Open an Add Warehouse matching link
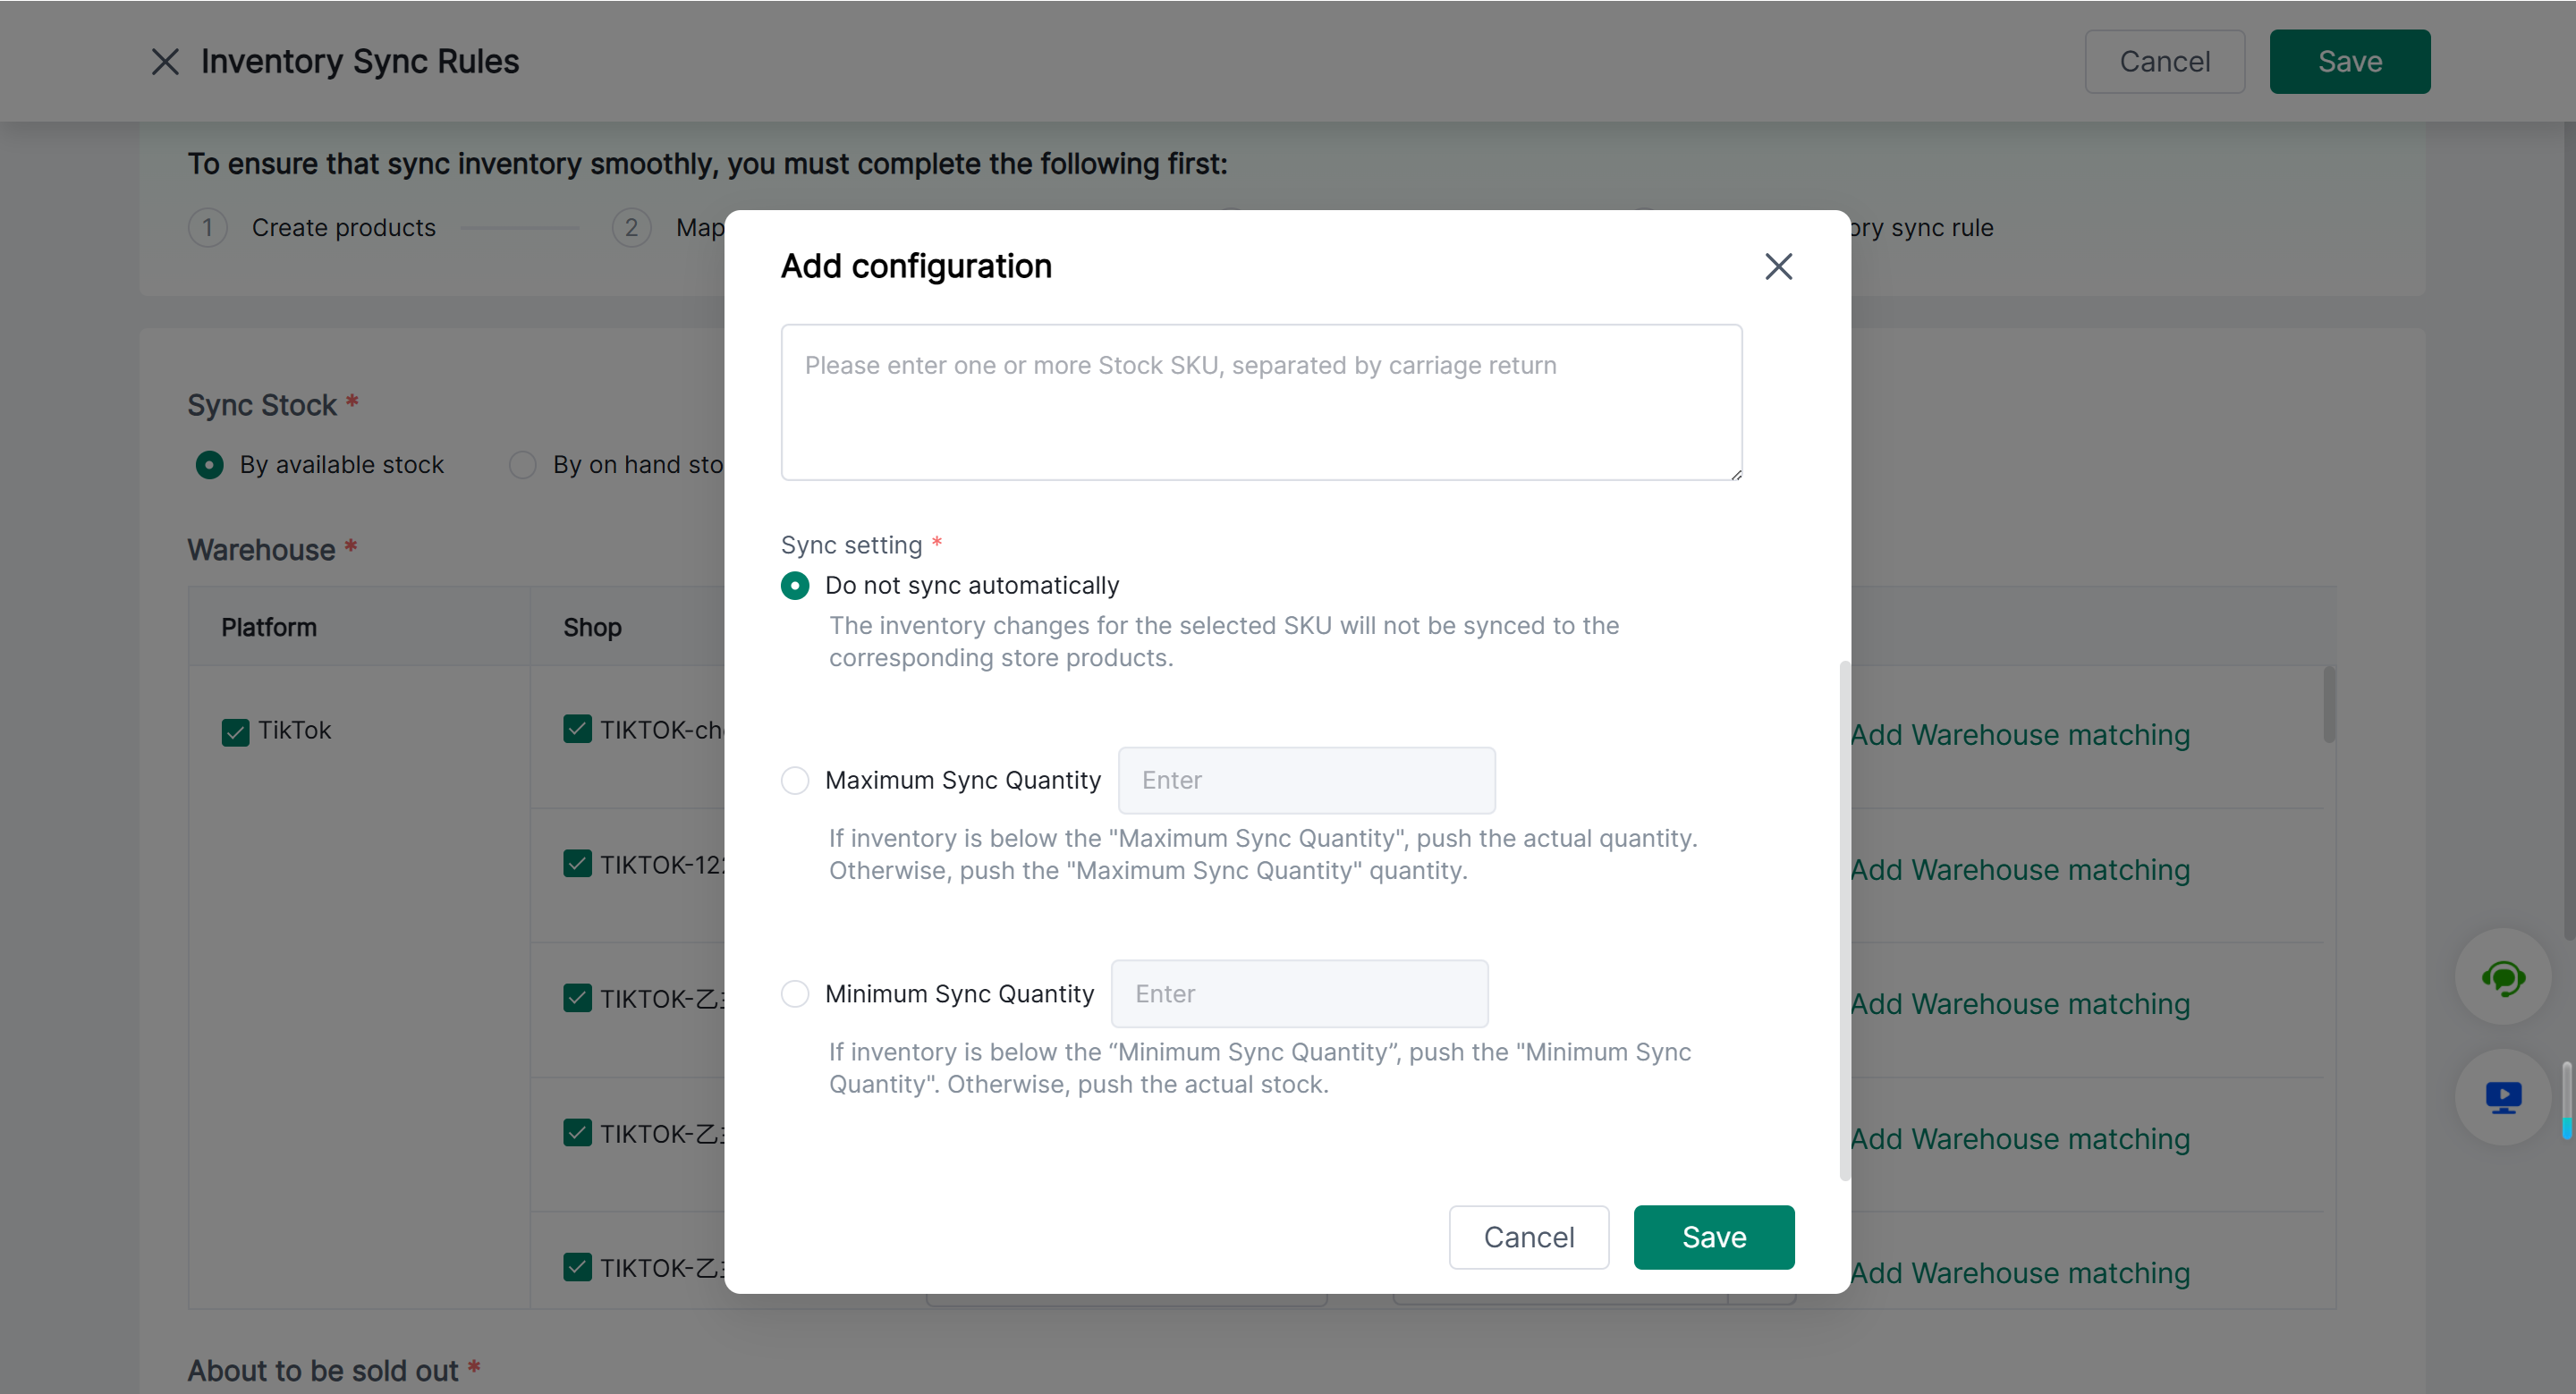The width and height of the screenshot is (2576, 1394). point(2021,734)
